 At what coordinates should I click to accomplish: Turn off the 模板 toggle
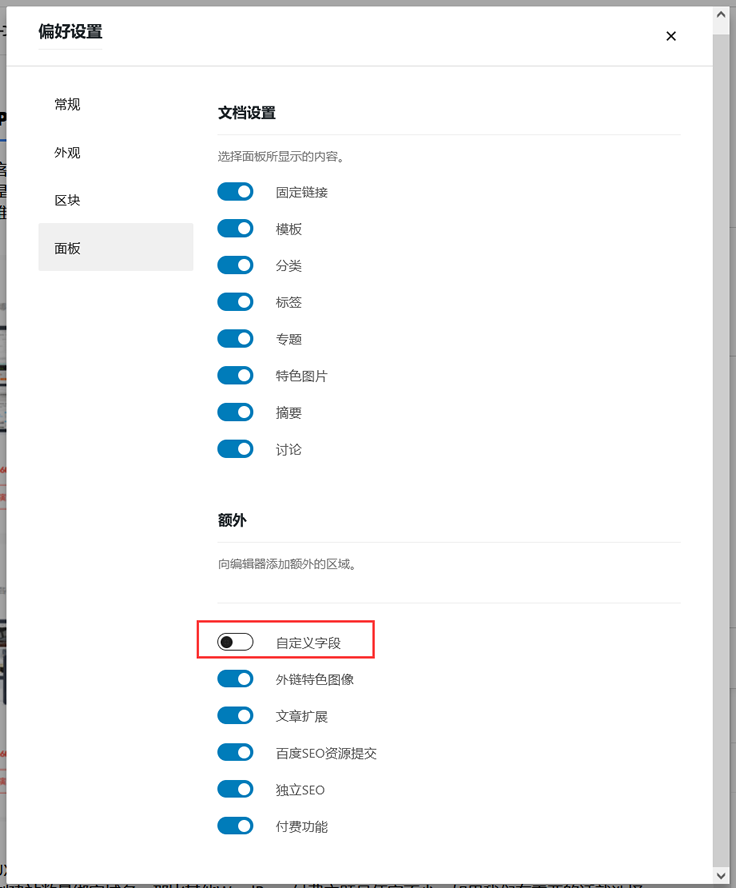(x=235, y=229)
